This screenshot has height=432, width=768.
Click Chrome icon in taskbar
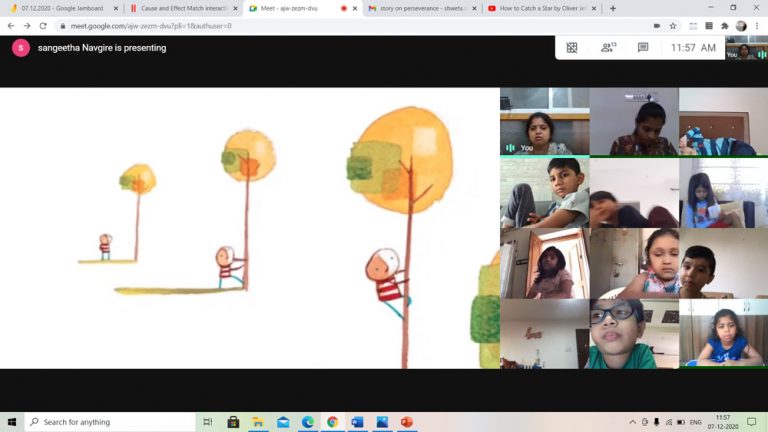point(332,422)
